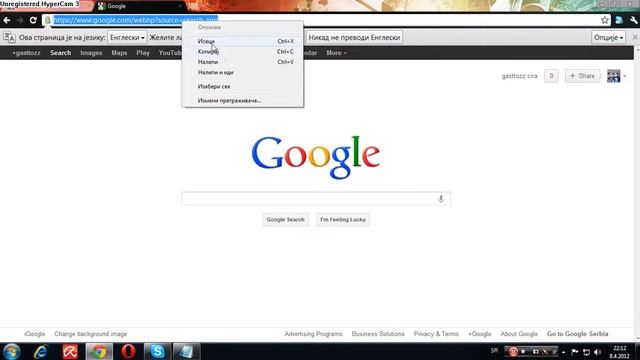Close the translation bar with its X
Image resolution: width=640 pixels, height=360 pixels.
635,37
